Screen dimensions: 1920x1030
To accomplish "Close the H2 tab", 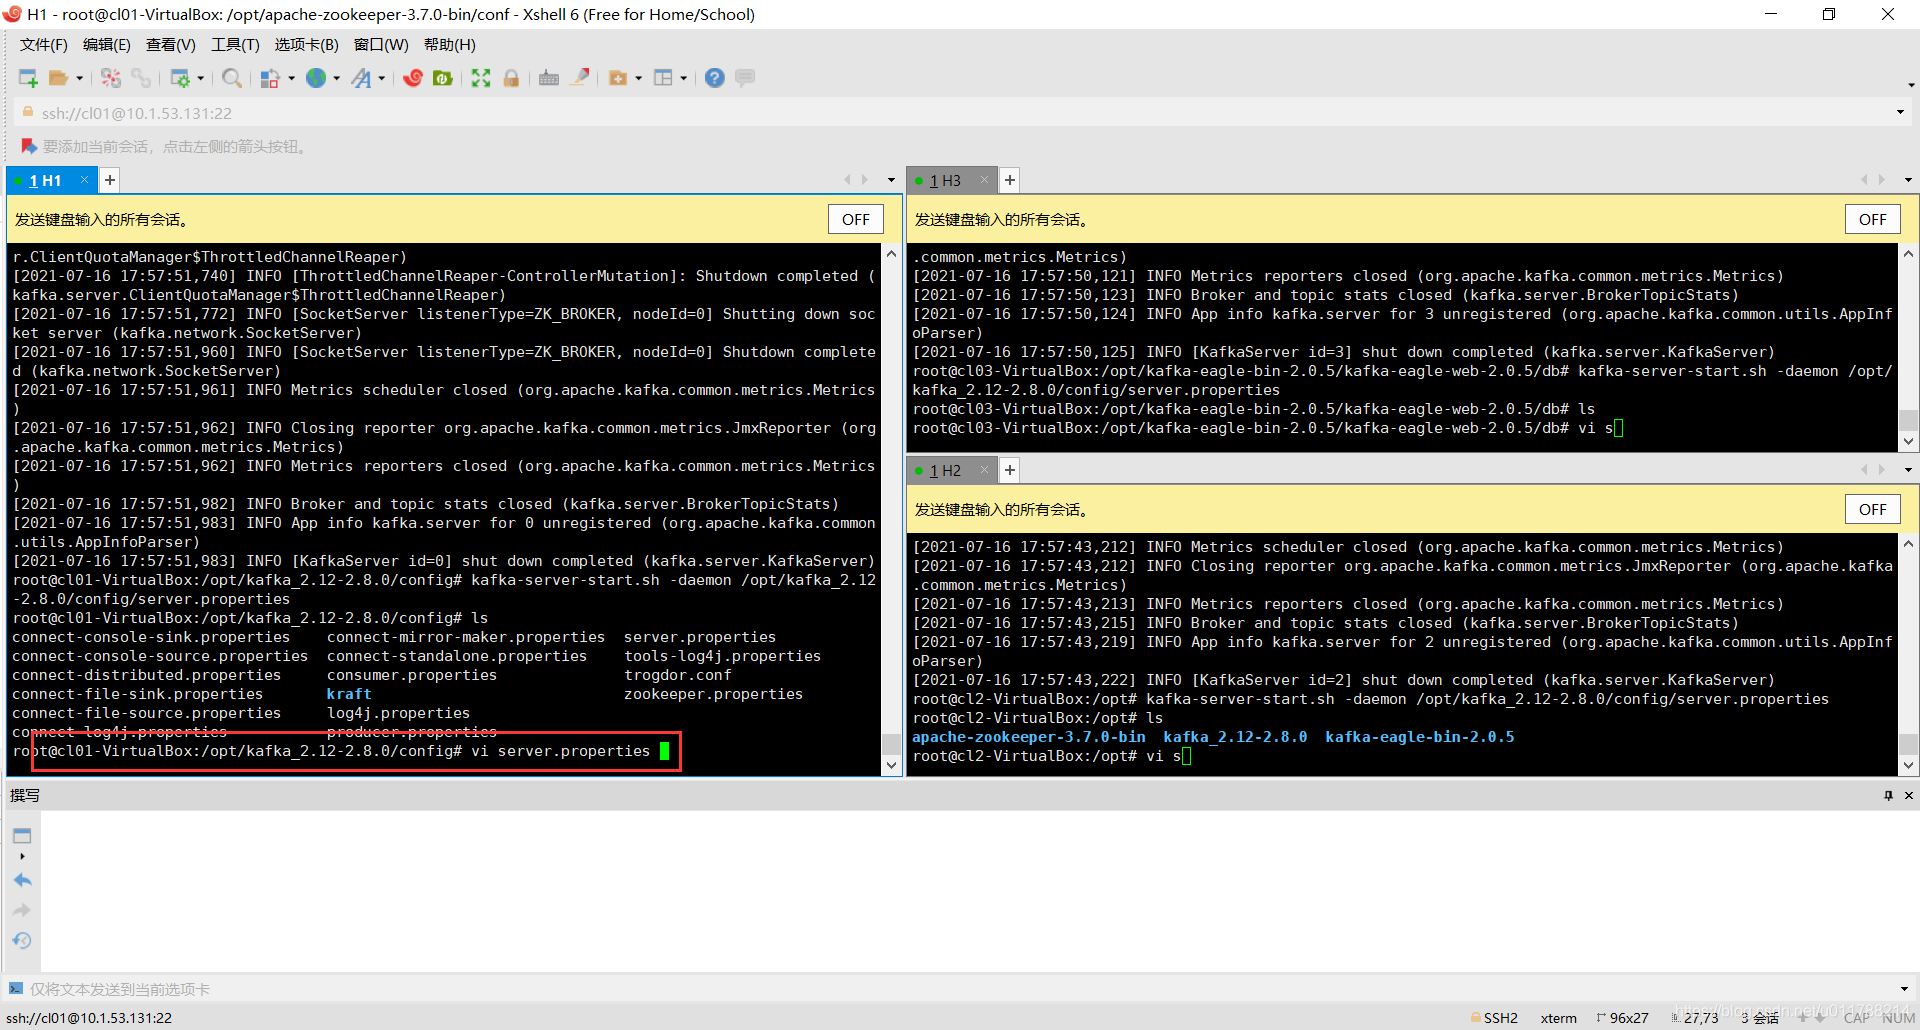I will coord(985,470).
